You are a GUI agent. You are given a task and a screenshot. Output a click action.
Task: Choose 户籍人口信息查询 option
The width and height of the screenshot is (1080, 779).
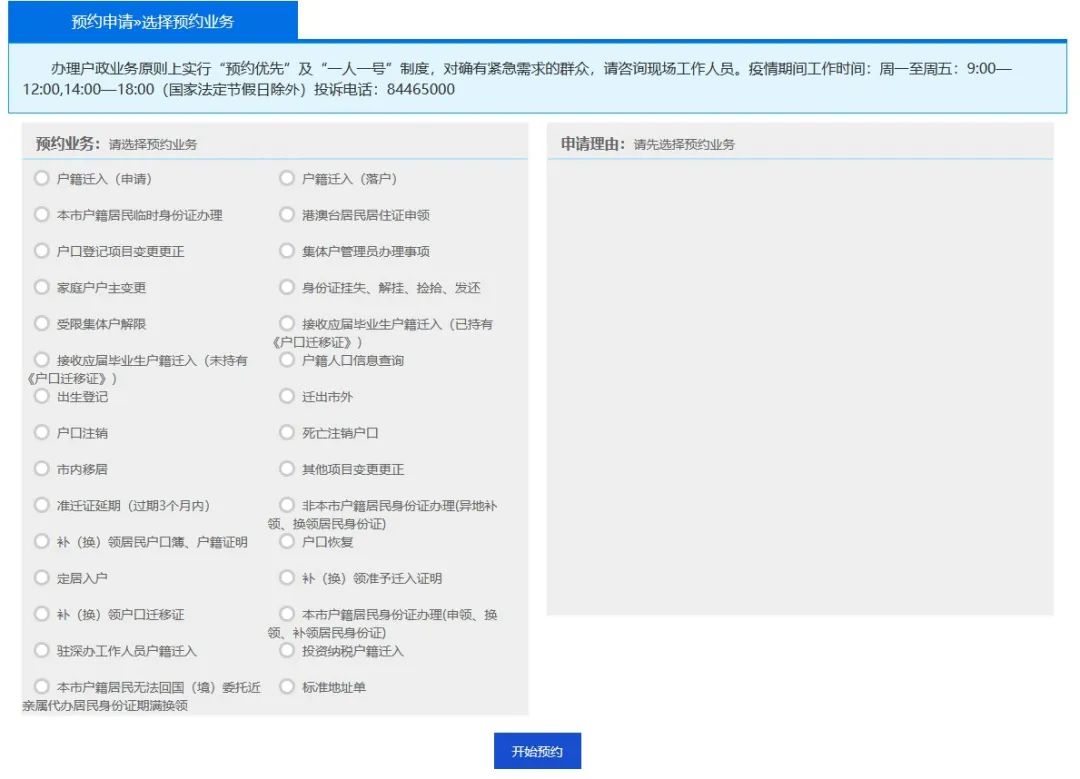click(287, 360)
